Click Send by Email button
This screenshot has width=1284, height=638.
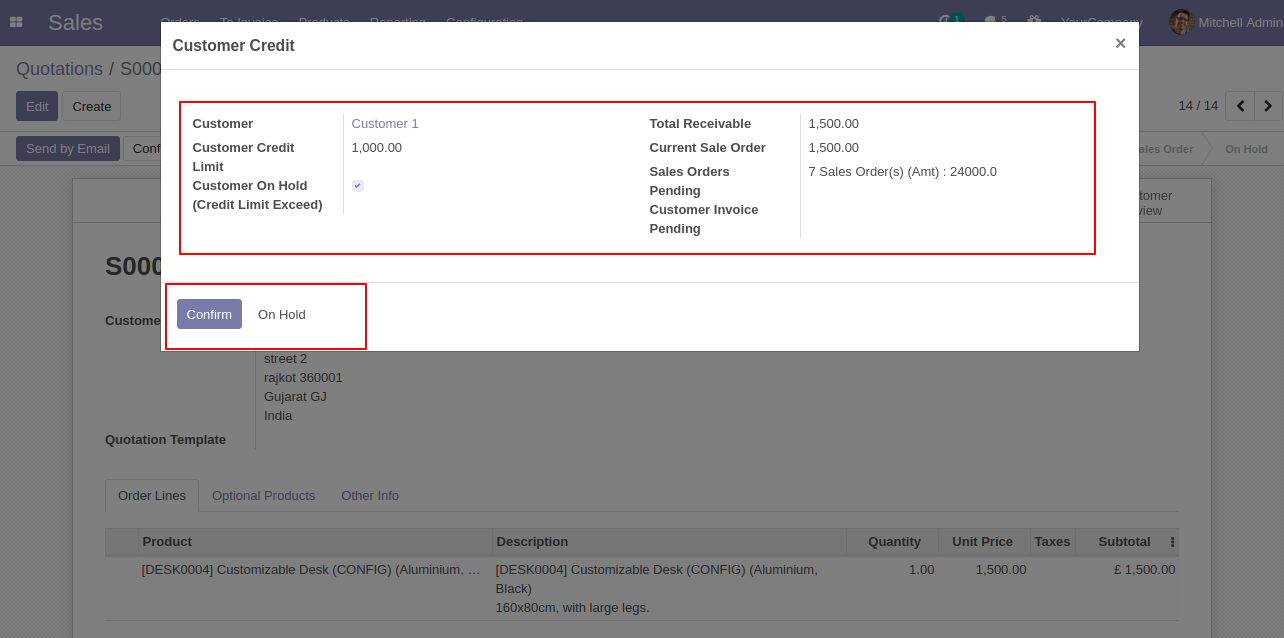point(68,148)
